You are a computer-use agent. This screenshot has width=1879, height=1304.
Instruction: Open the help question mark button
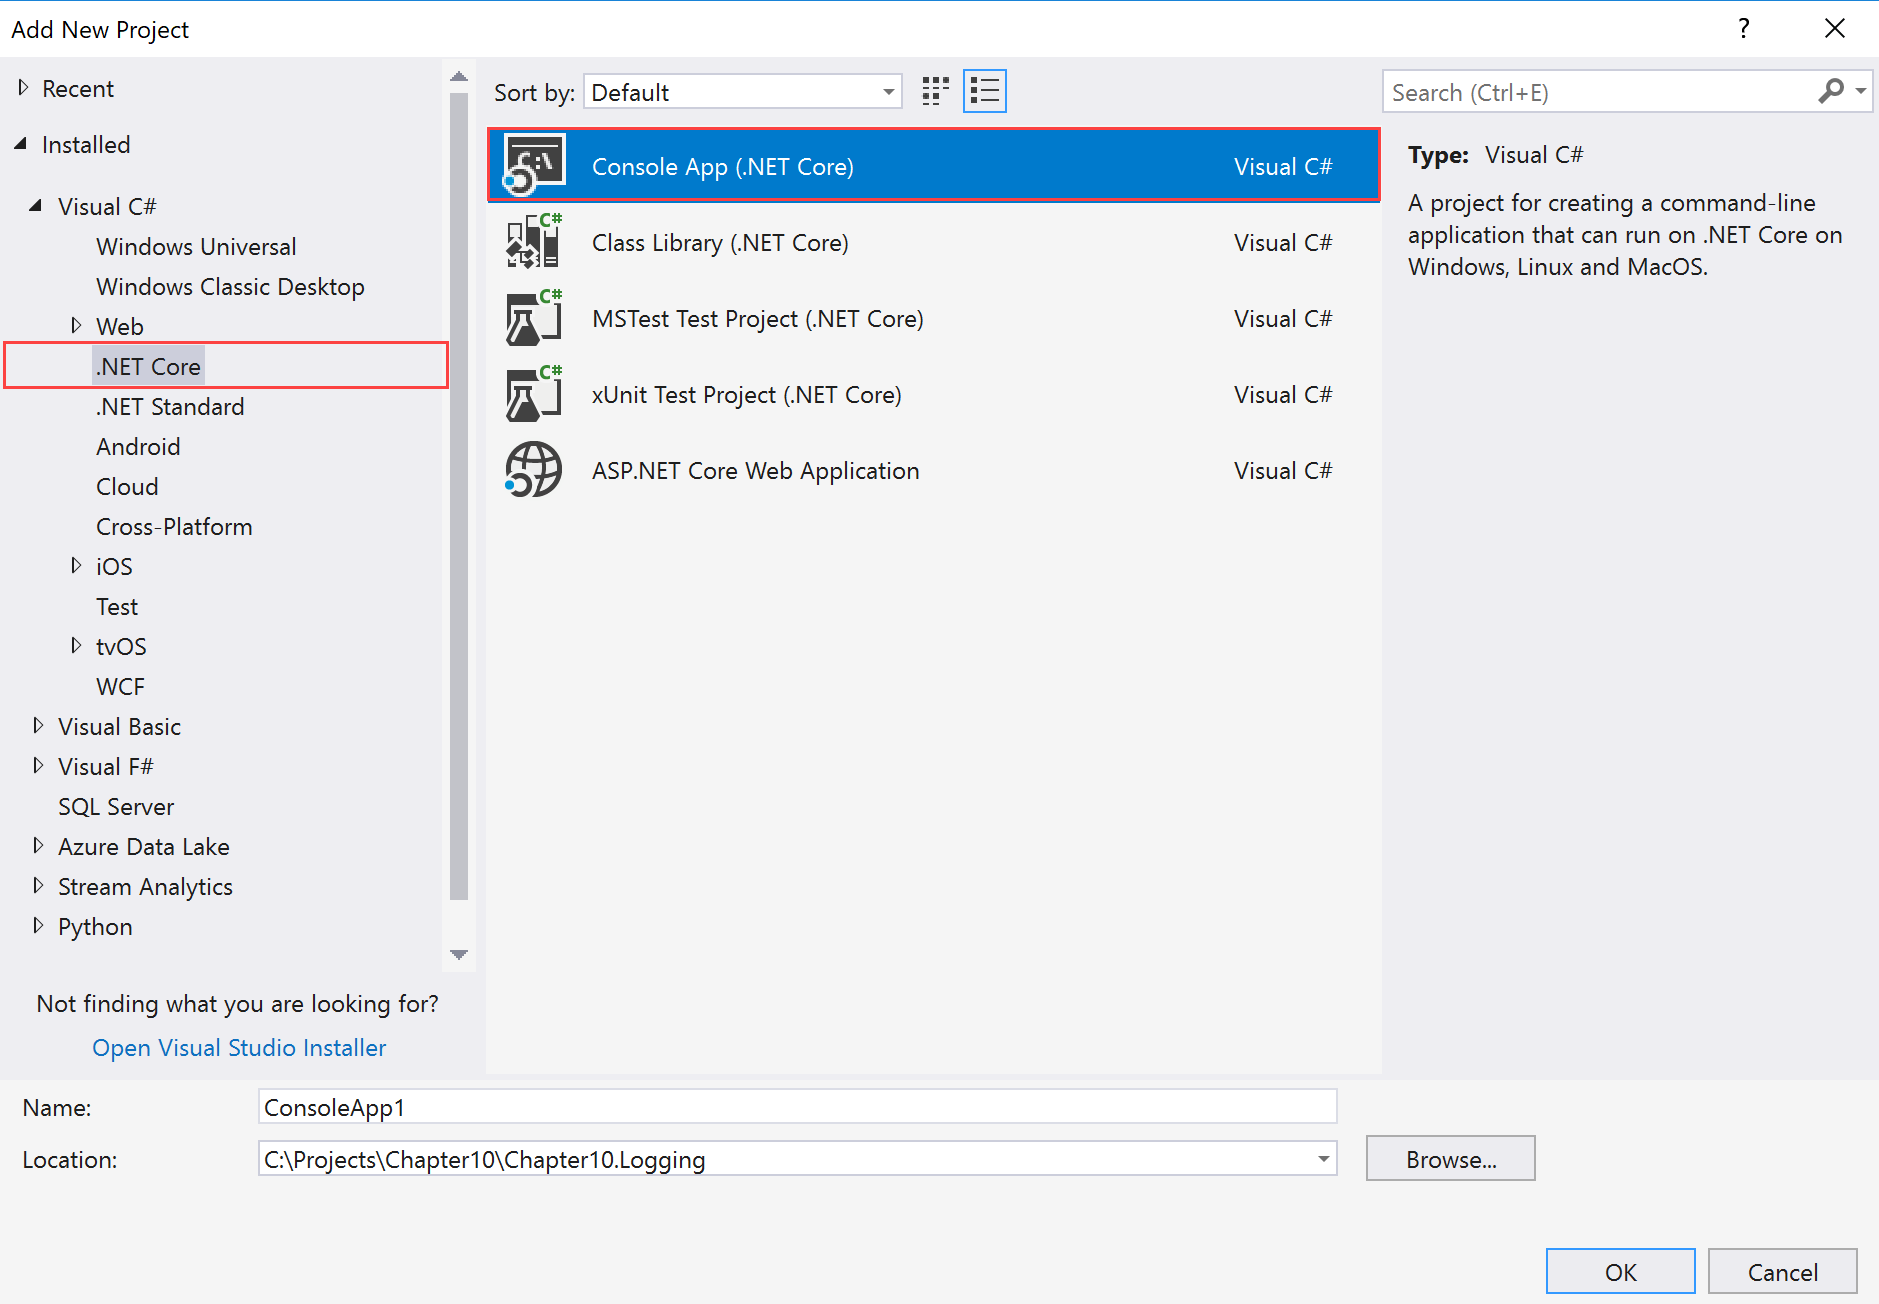click(x=1743, y=28)
